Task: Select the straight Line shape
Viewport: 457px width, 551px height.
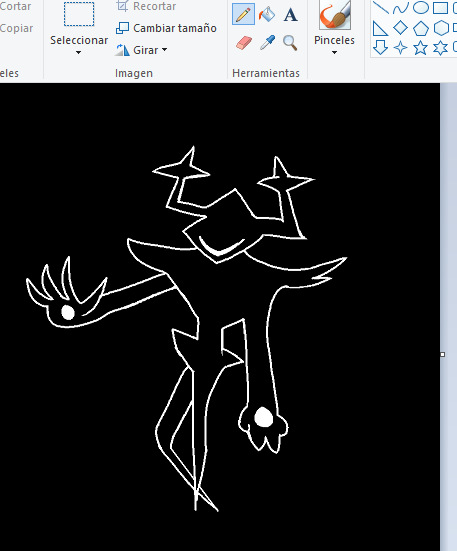Action: click(381, 8)
